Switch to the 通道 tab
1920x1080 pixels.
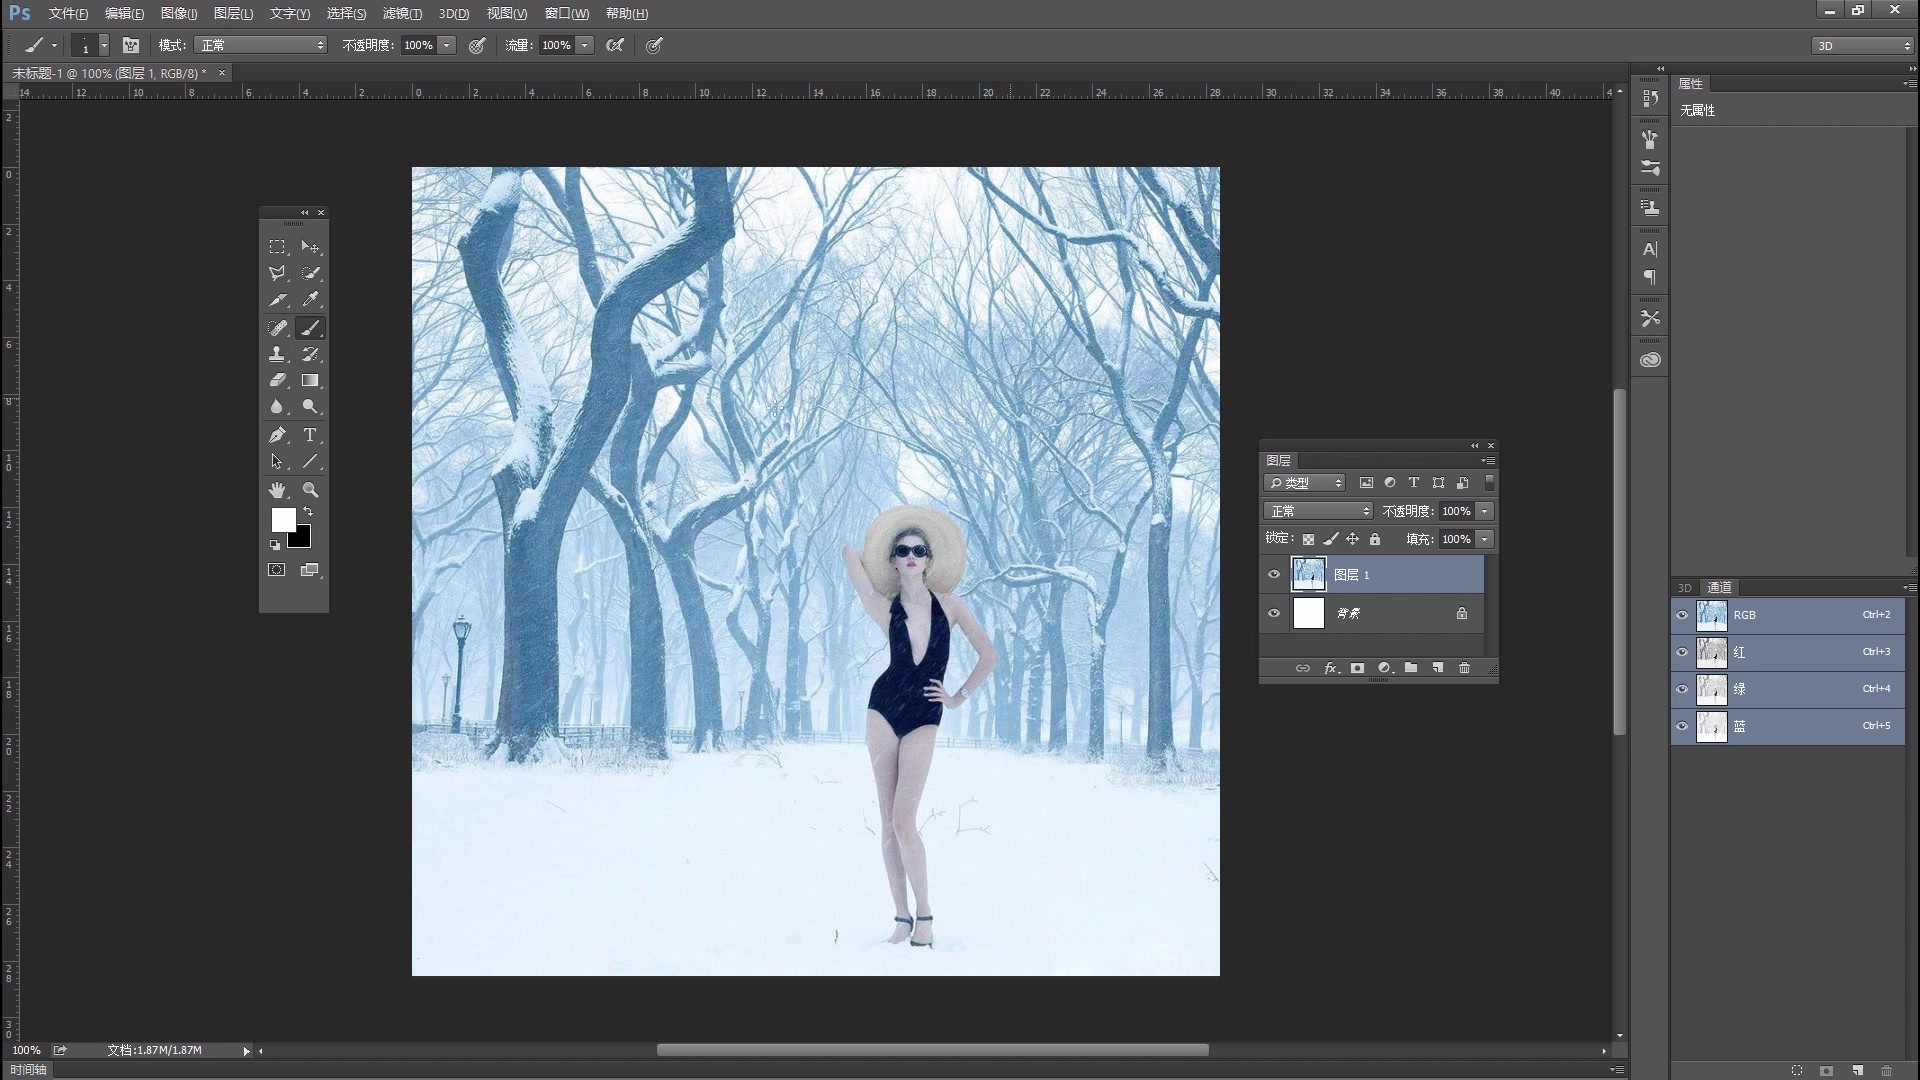[1719, 587]
